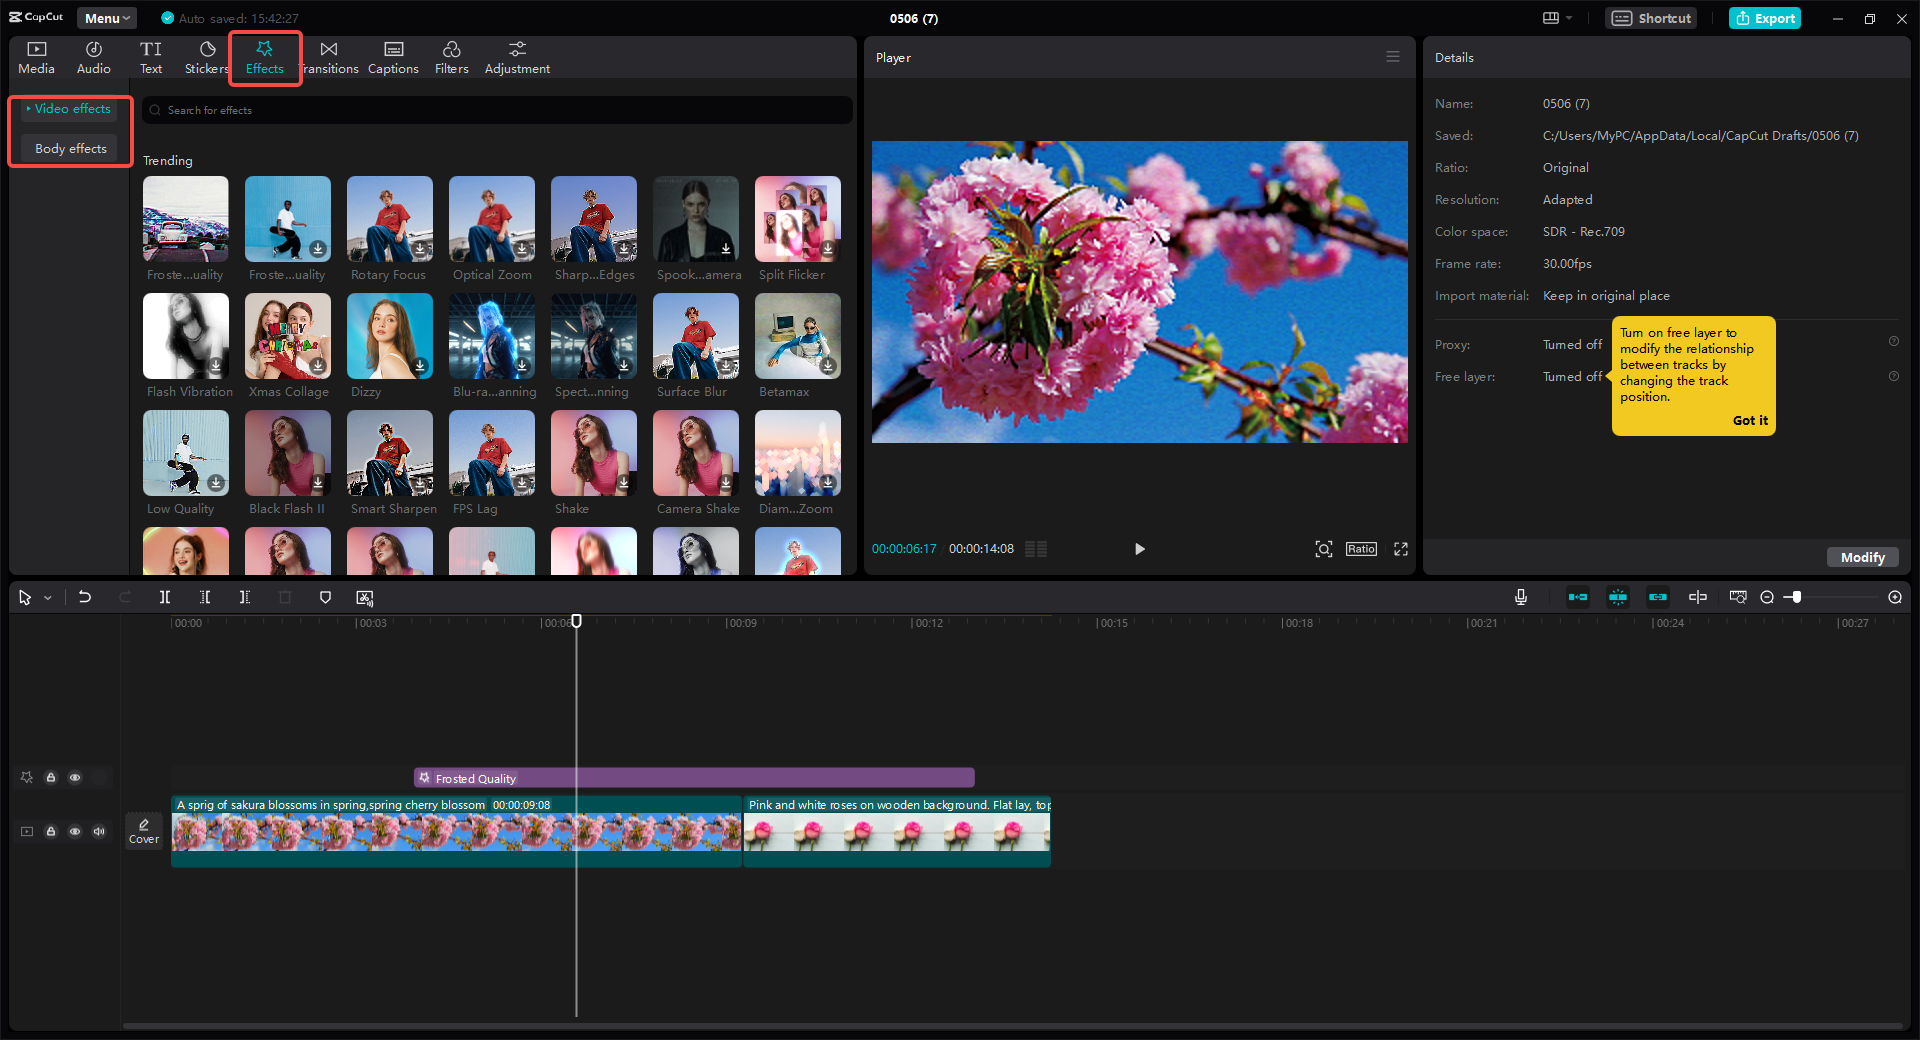Click the Export button

[x=1764, y=18]
